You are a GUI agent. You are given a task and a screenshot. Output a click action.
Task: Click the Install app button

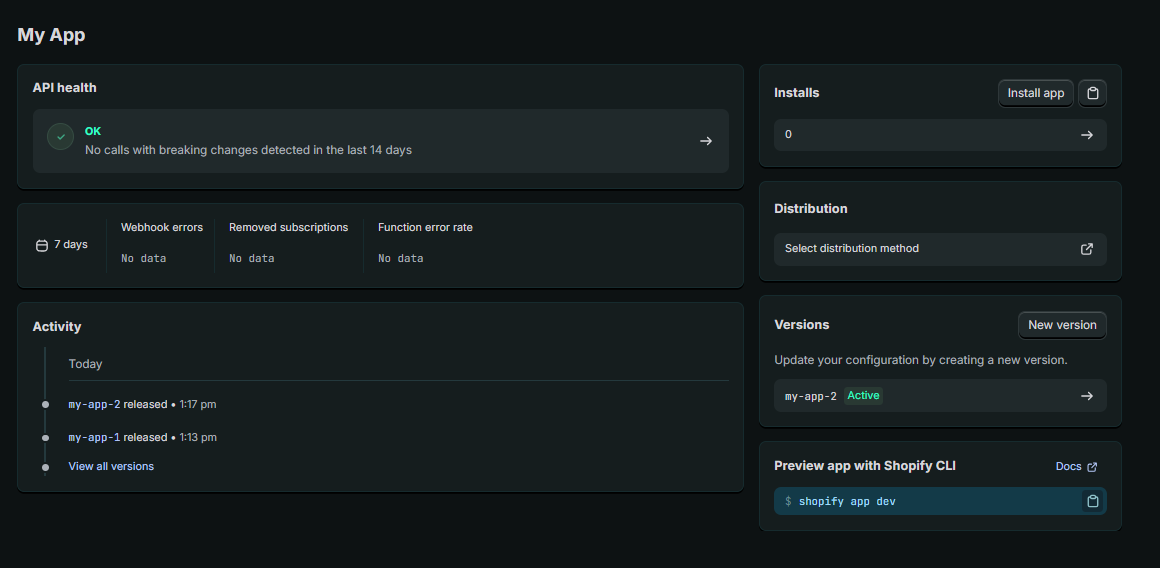click(1035, 93)
